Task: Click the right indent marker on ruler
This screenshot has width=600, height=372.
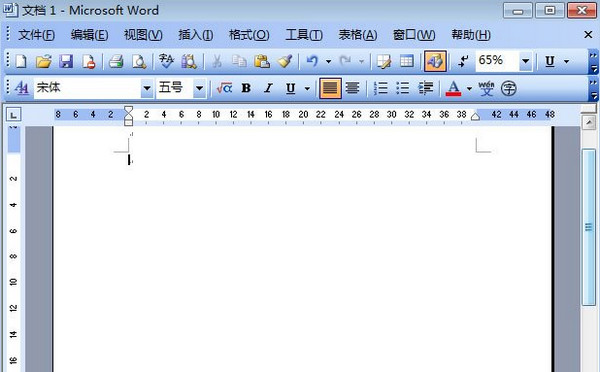Action: 475,116
